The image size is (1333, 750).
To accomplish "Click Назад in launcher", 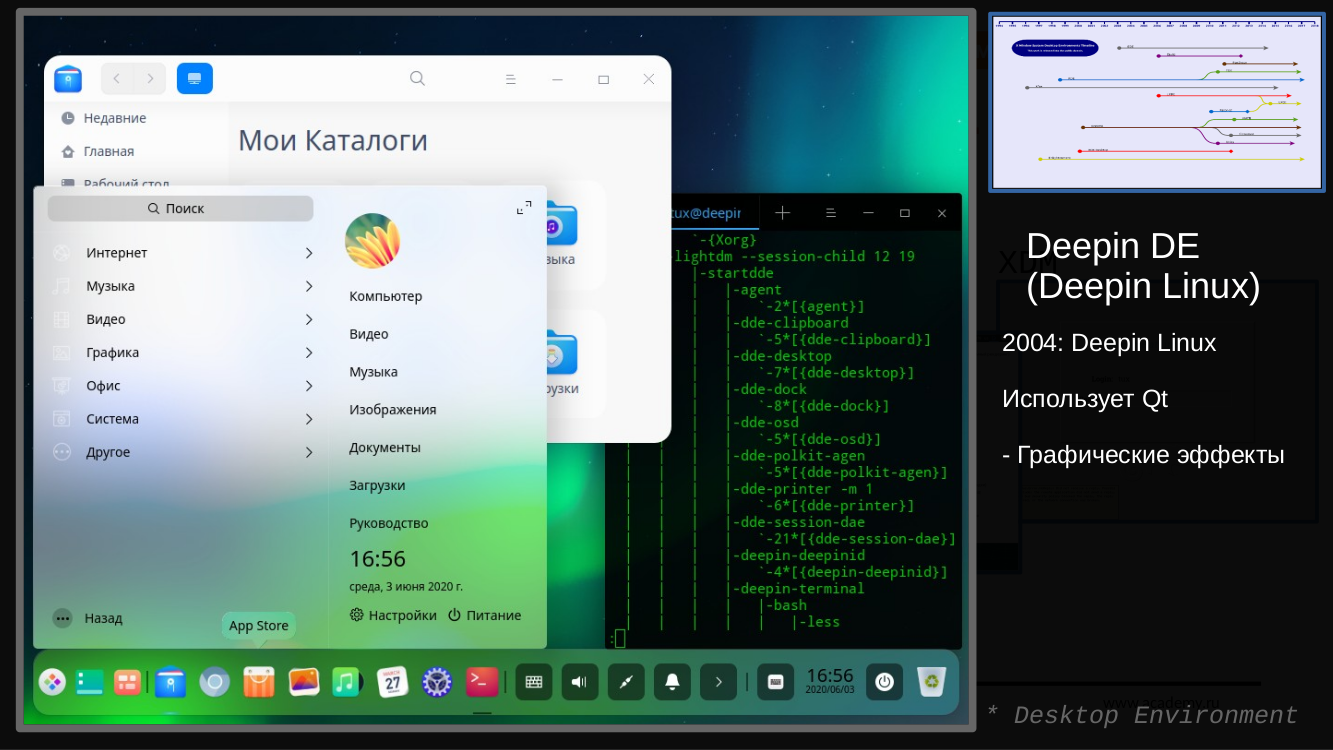I will (x=88, y=618).
